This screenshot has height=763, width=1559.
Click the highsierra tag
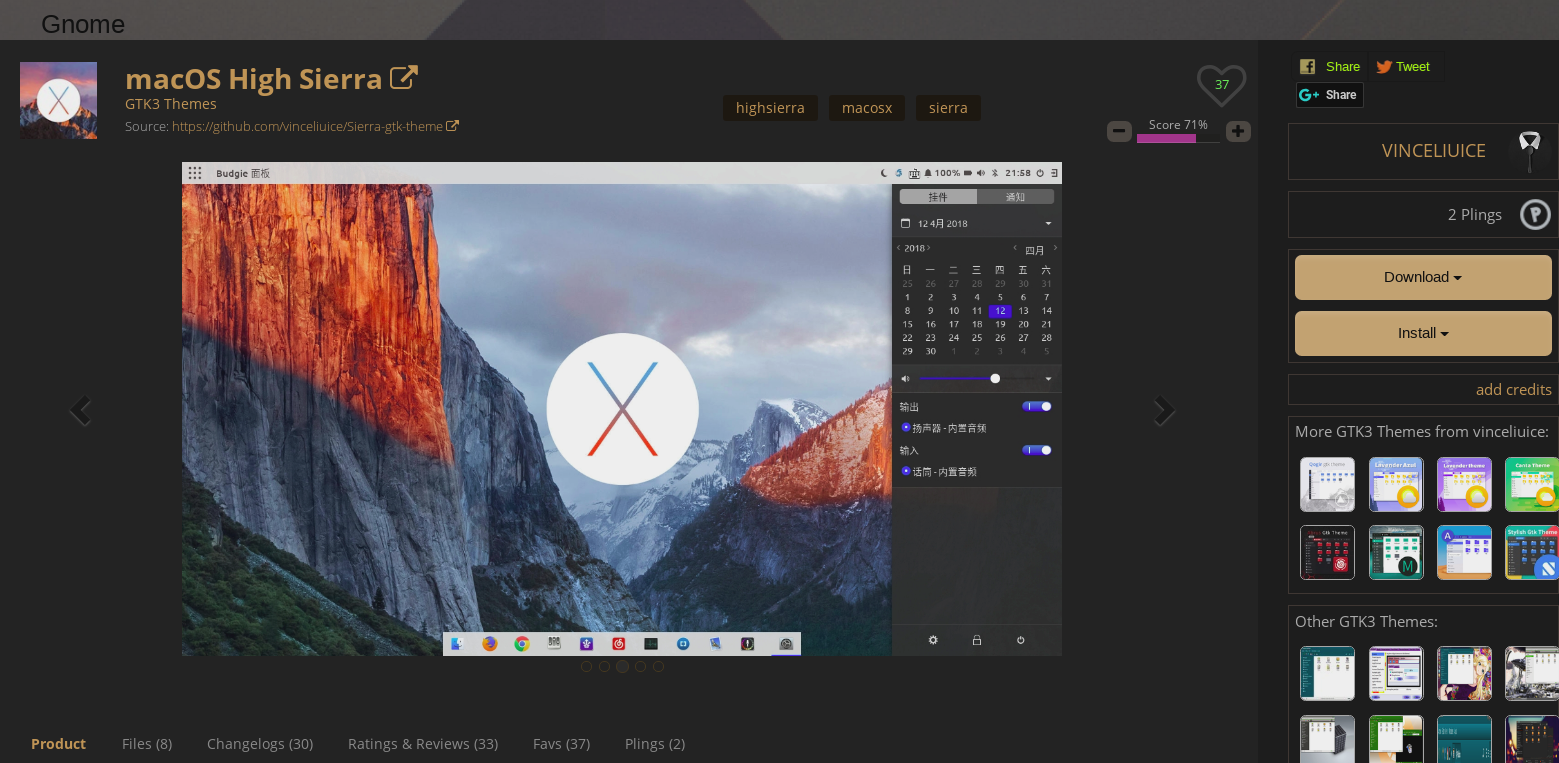tap(770, 108)
